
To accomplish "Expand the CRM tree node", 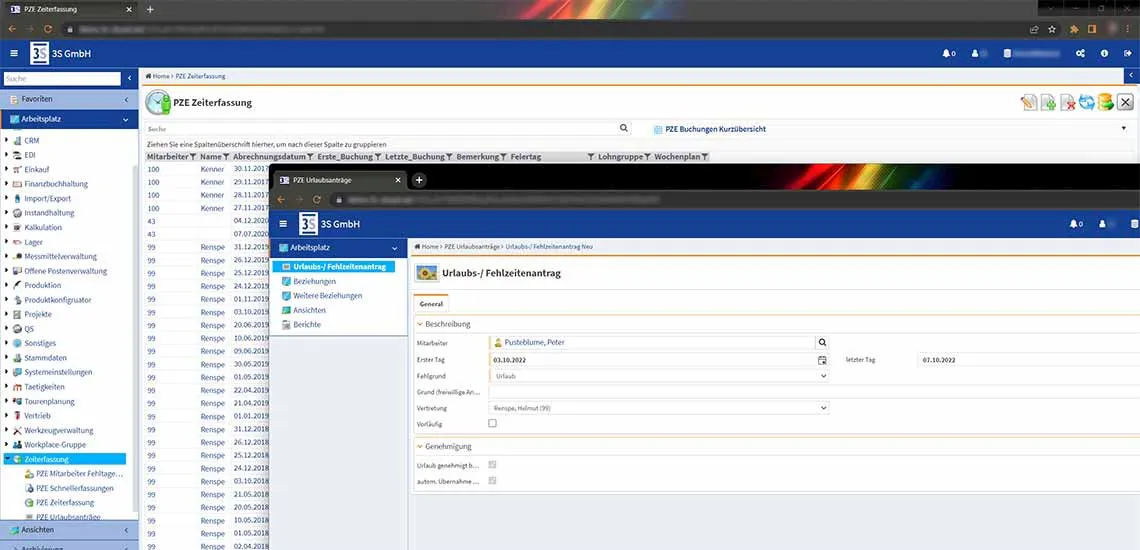I will 6,141.
